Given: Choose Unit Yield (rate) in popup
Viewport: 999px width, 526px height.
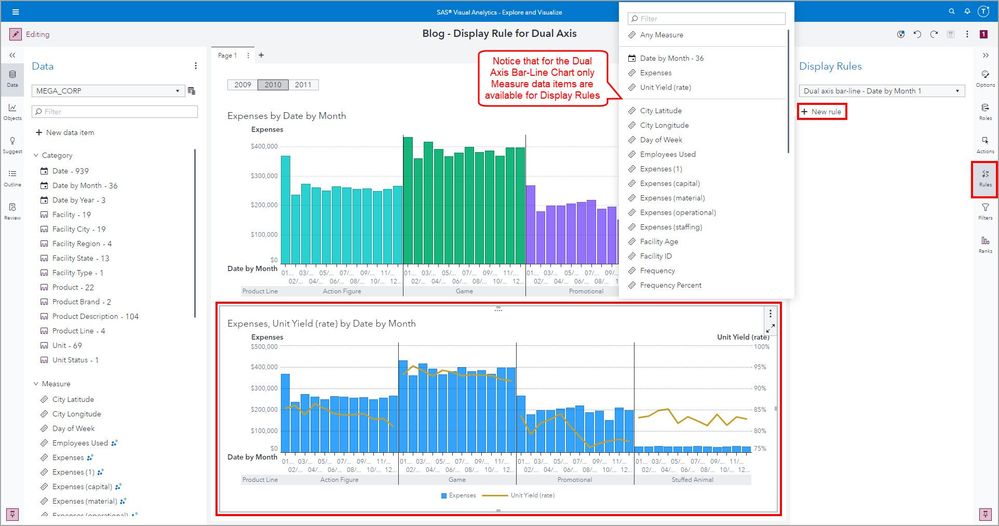Looking at the screenshot, I should click(x=659, y=87).
